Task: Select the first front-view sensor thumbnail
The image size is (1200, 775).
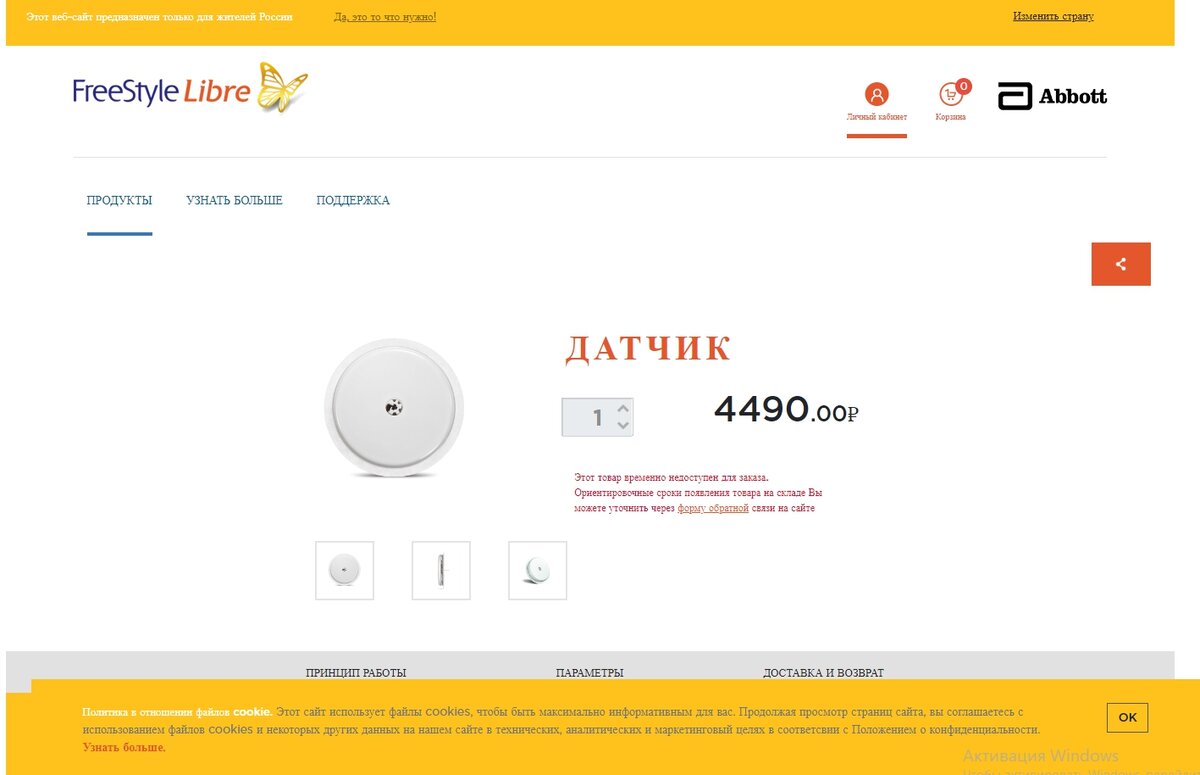Action: click(x=344, y=570)
